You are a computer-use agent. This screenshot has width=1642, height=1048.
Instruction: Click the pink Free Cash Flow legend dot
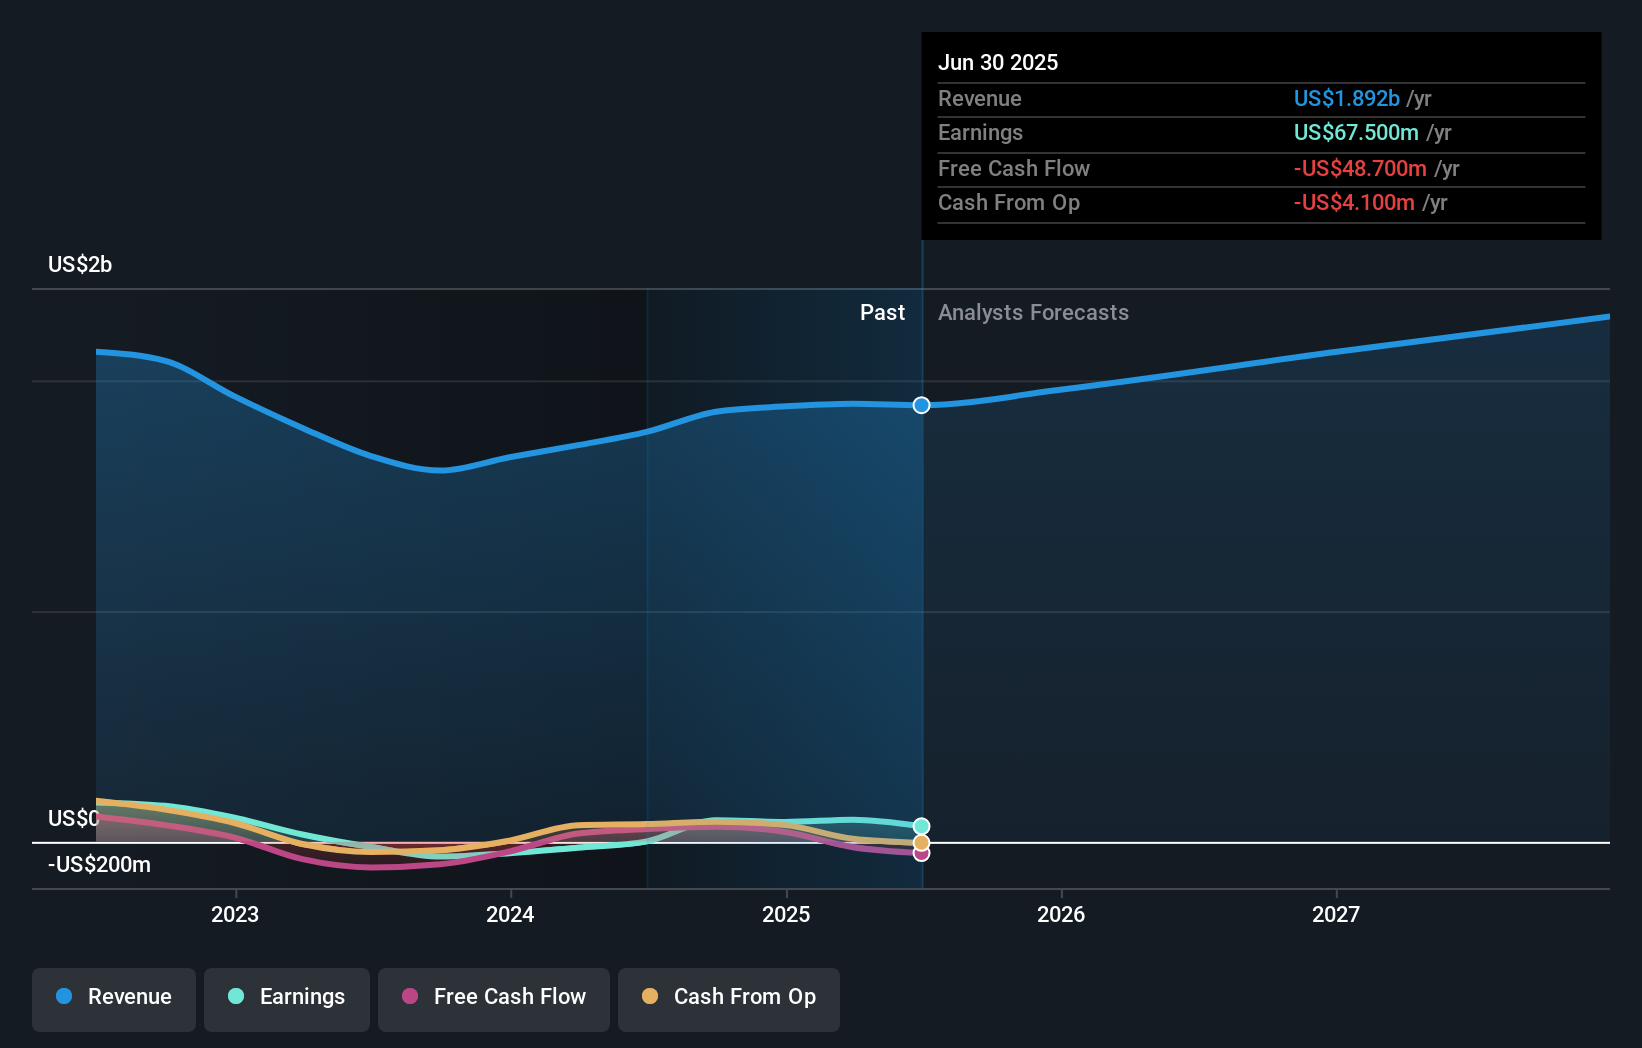(x=410, y=996)
